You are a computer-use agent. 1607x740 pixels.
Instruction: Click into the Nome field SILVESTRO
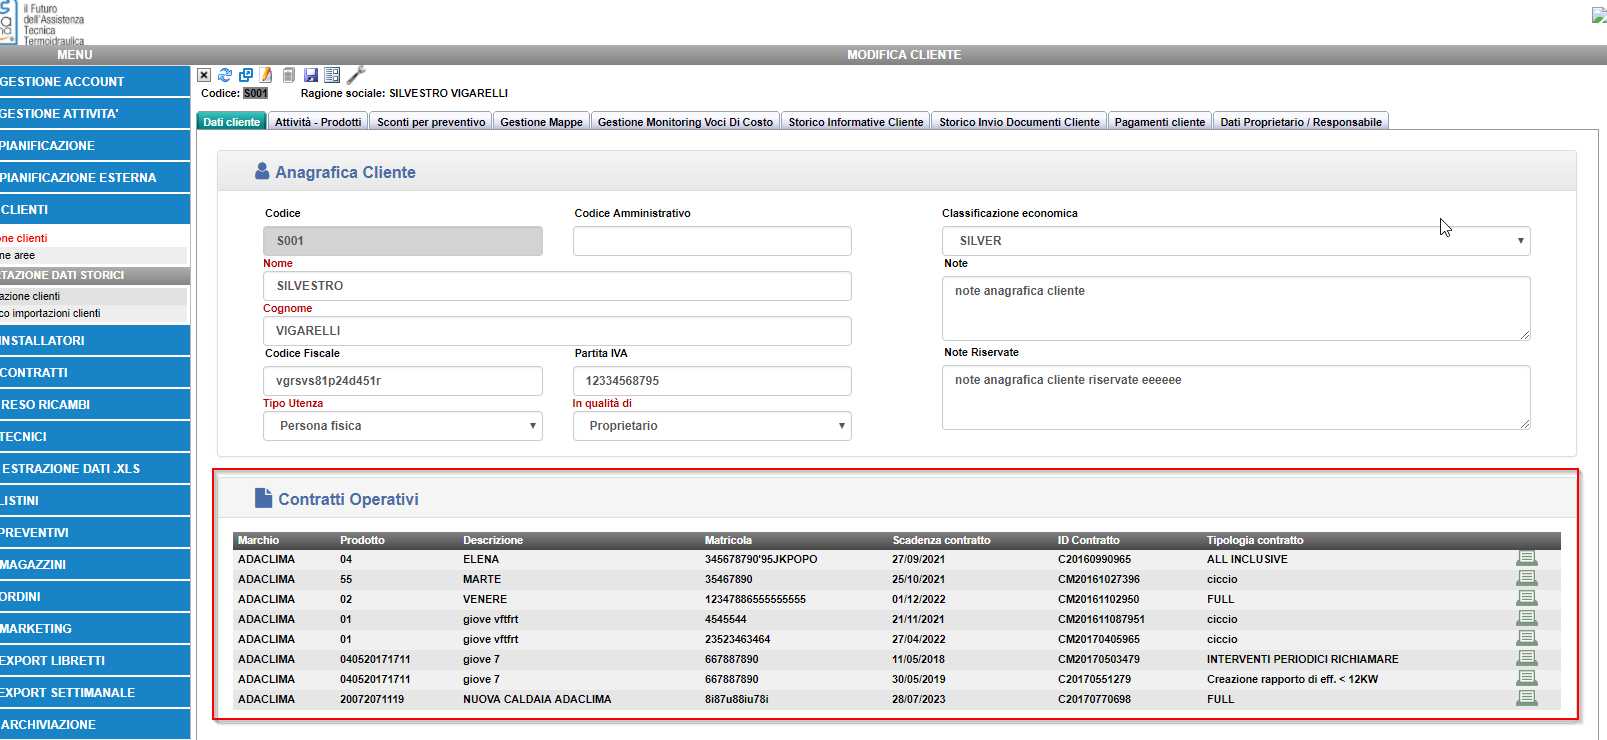pos(557,286)
